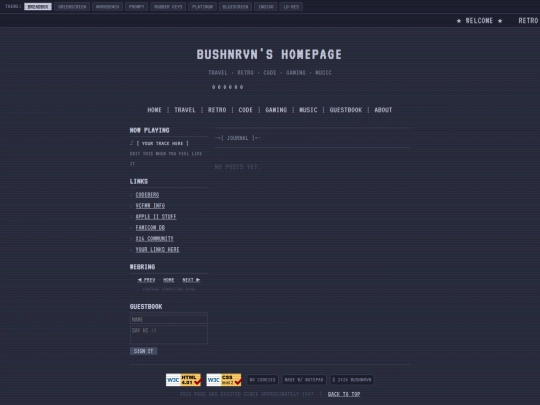Click the Now Playing heading
Image resolution: width=540 pixels, height=405 pixels.
[x=149, y=130]
